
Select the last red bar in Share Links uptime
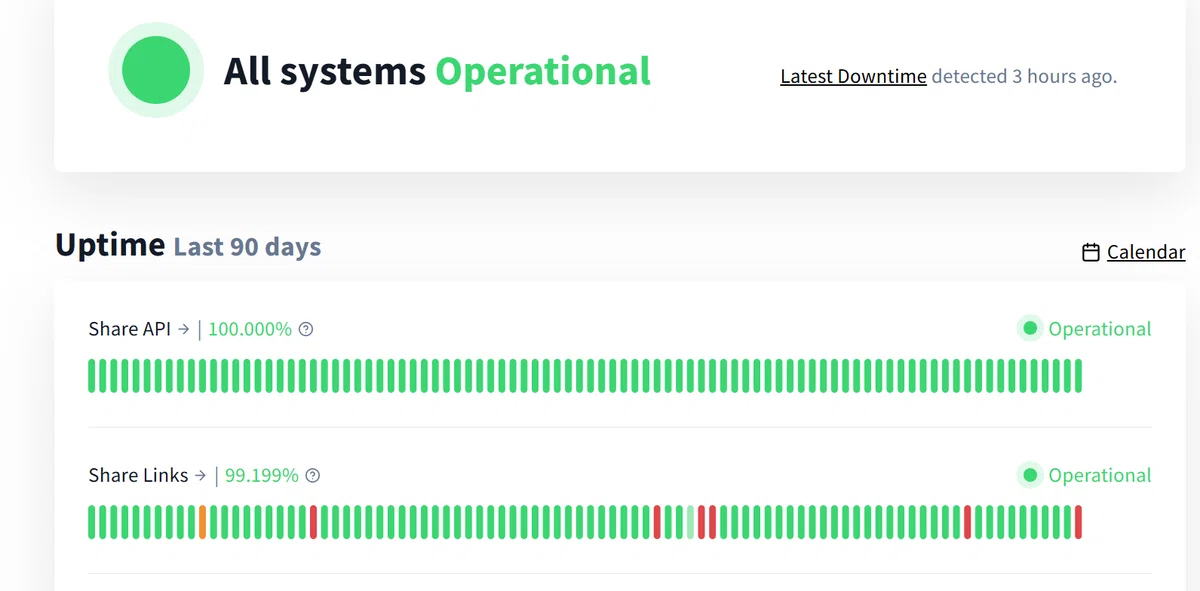tap(1078, 522)
